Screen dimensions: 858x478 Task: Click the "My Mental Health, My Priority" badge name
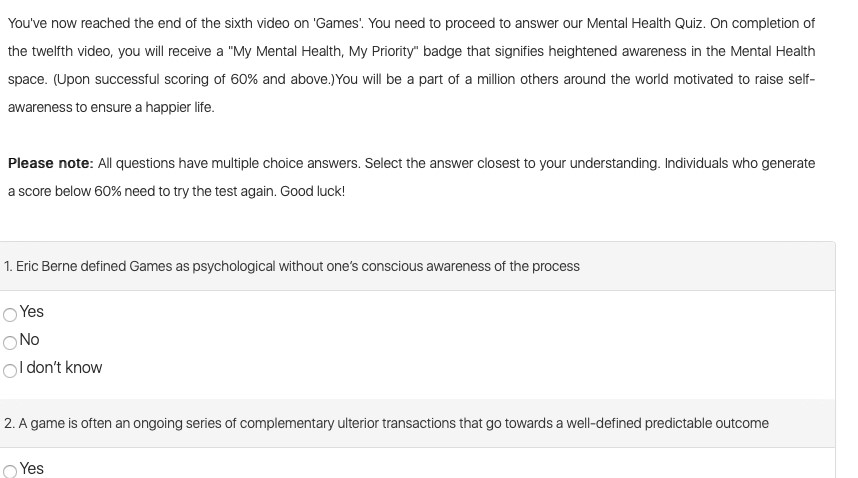point(323,51)
